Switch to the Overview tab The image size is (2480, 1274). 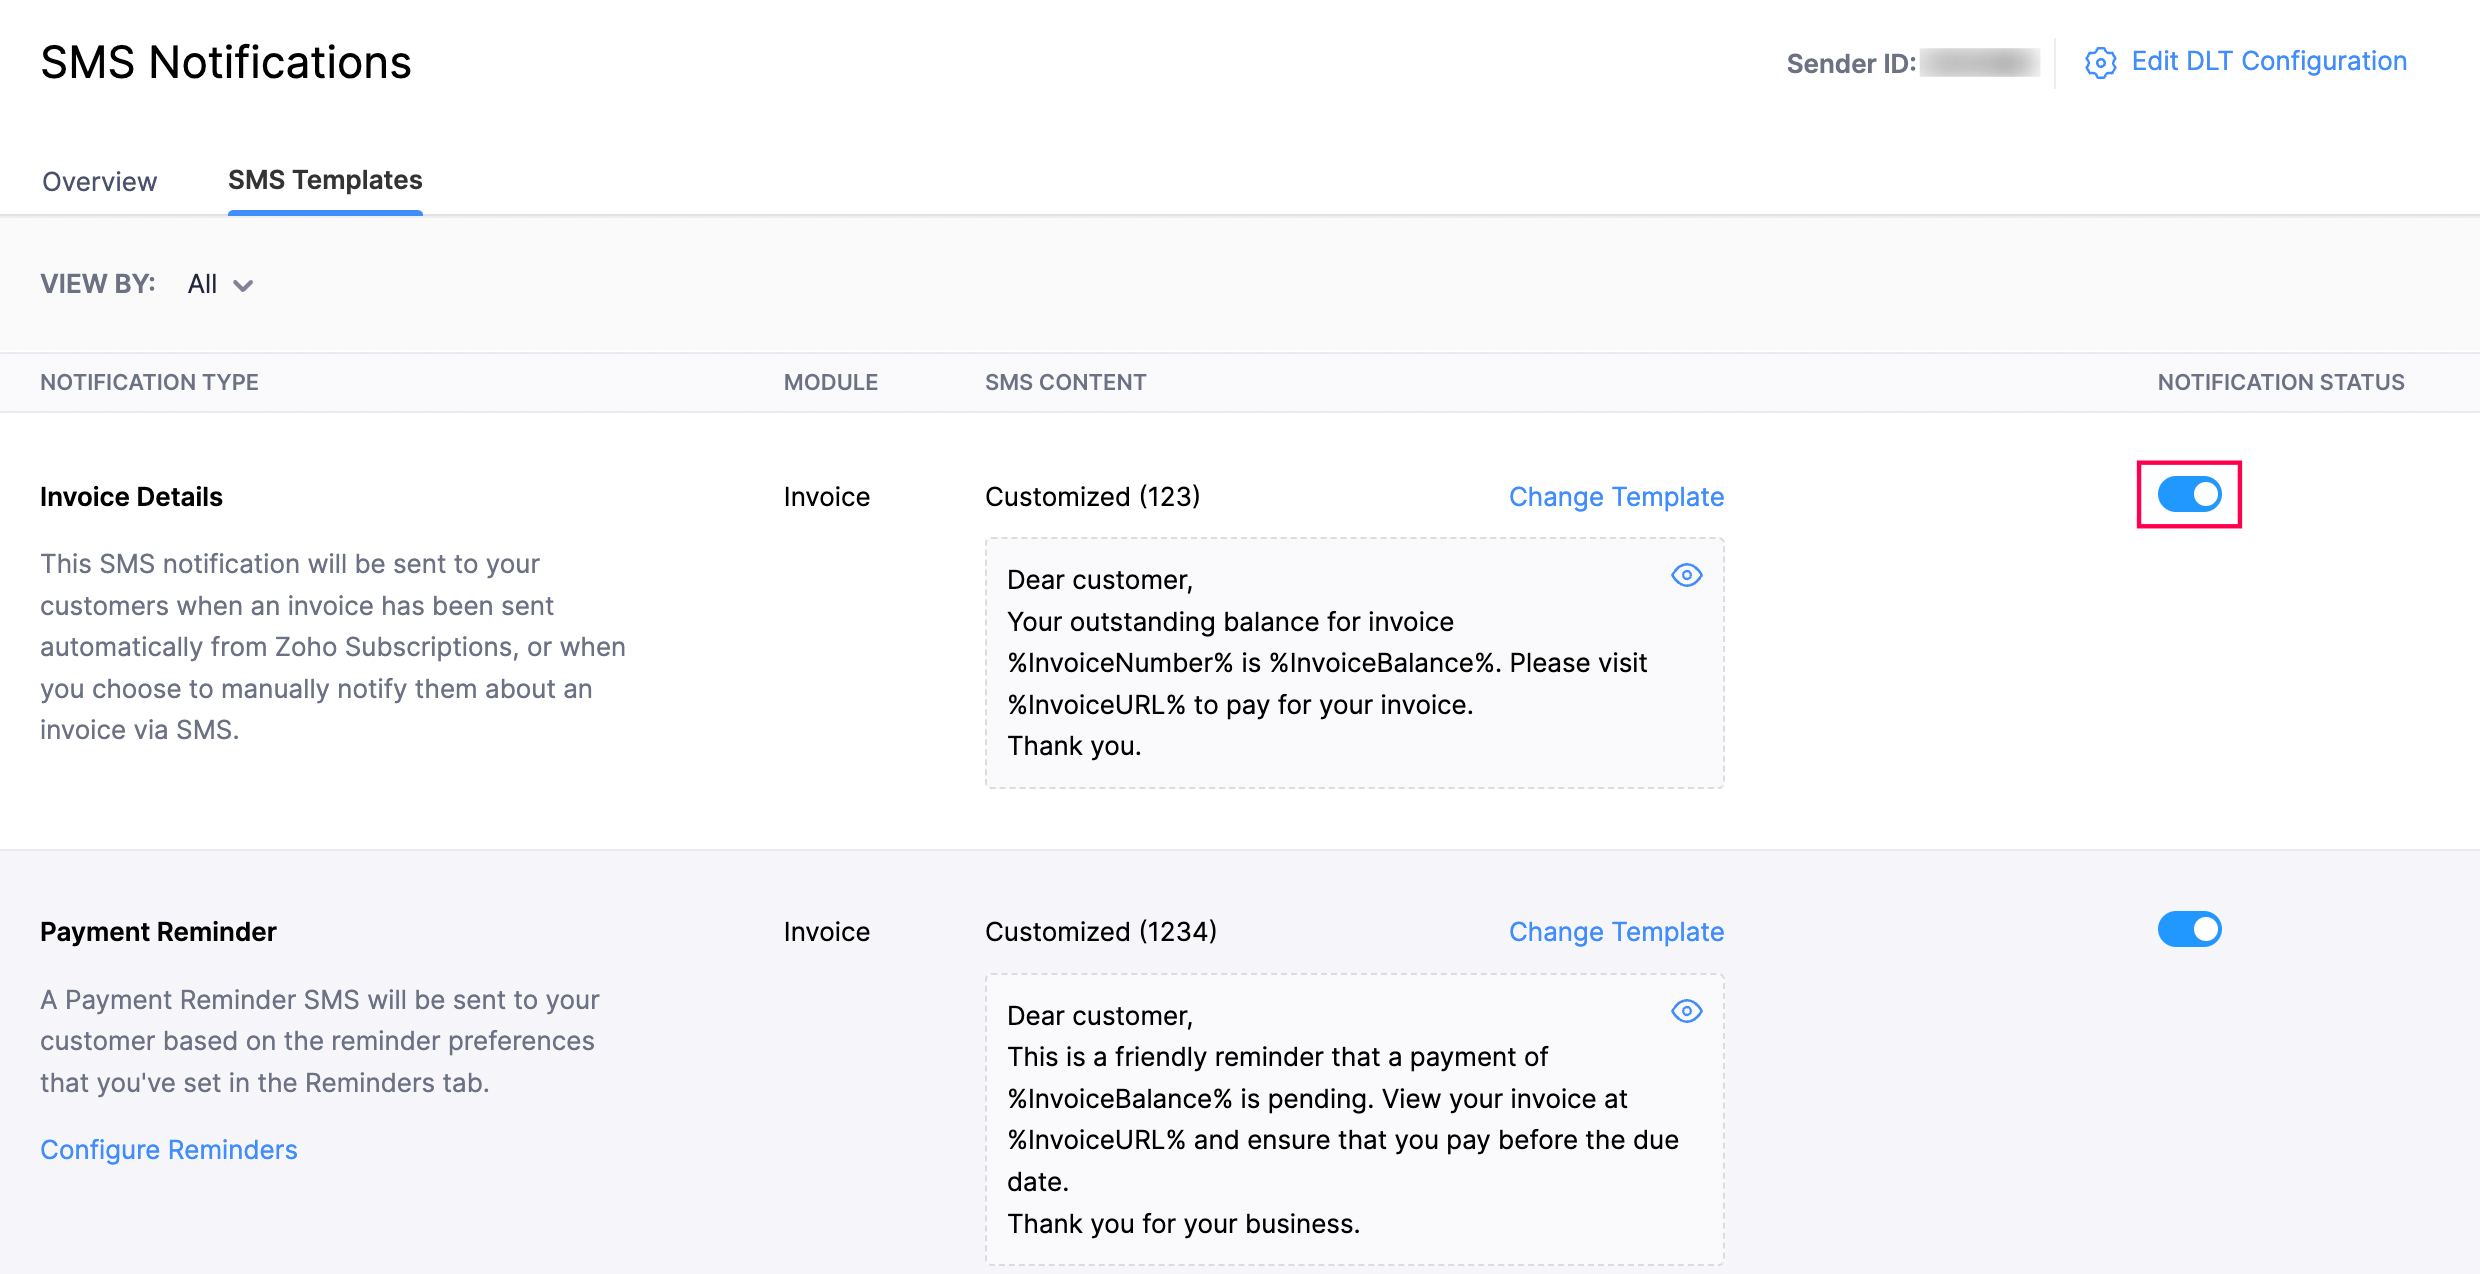(99, 181)
